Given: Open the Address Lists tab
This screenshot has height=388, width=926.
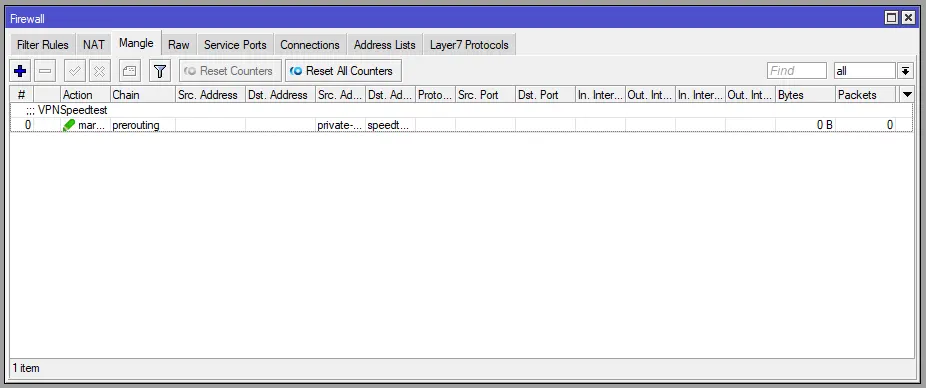Looking at the screenshot, I should [384, 45].
